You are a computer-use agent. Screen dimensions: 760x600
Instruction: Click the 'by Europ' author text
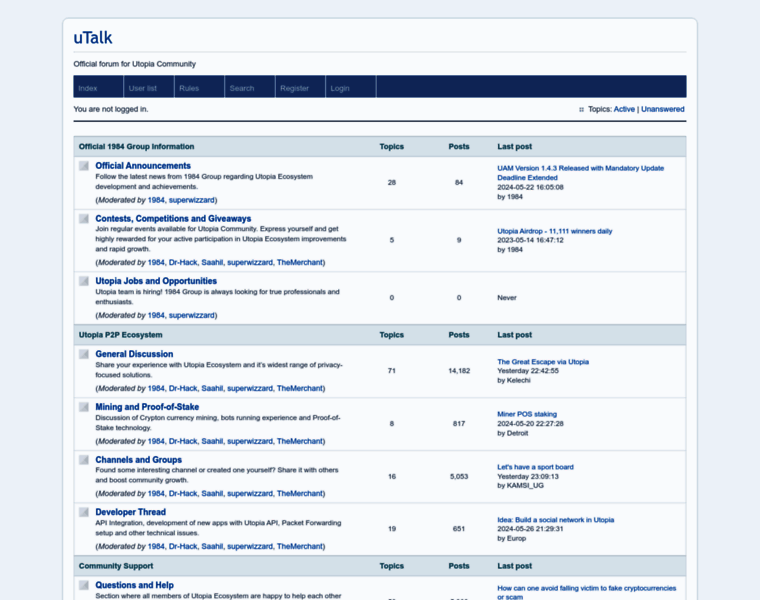pos(511,538)
